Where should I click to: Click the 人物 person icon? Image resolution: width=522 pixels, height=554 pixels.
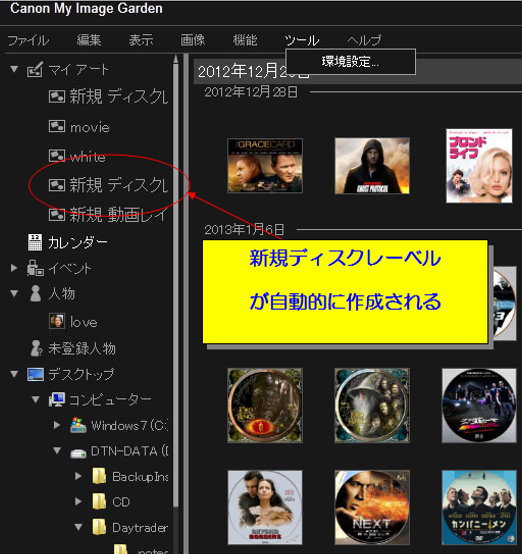point(35,294)
